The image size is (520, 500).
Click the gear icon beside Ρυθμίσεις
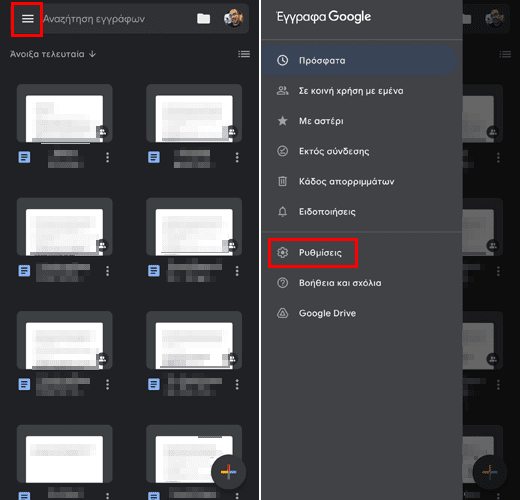click(x=283, y=253)
